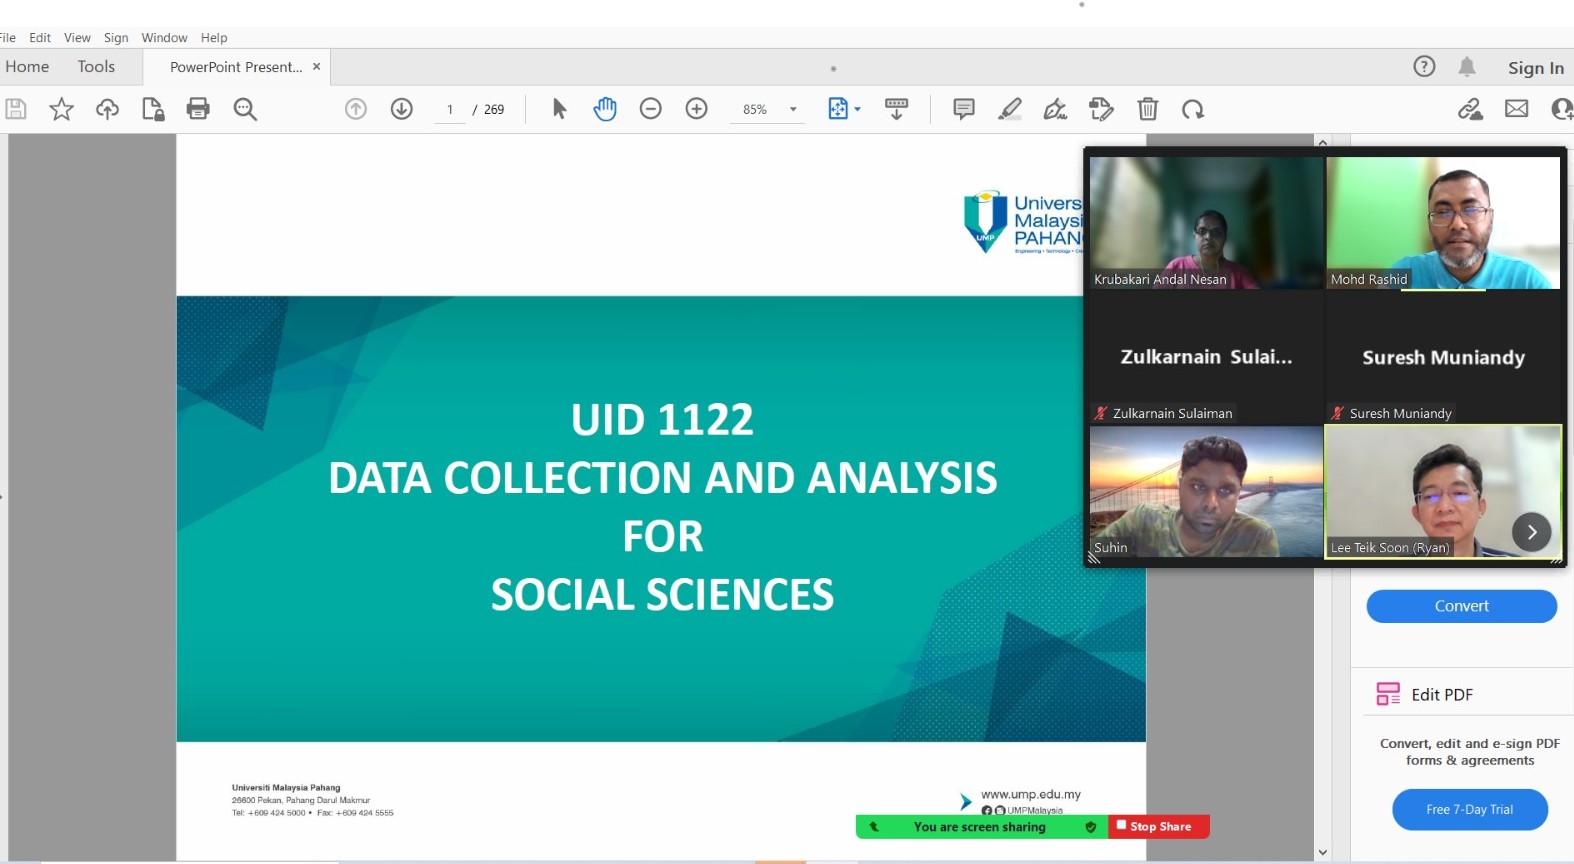1574x864 pixels.
Task: Select Krubakari Andal Nesan's video tile
Action: point(1206,223)
